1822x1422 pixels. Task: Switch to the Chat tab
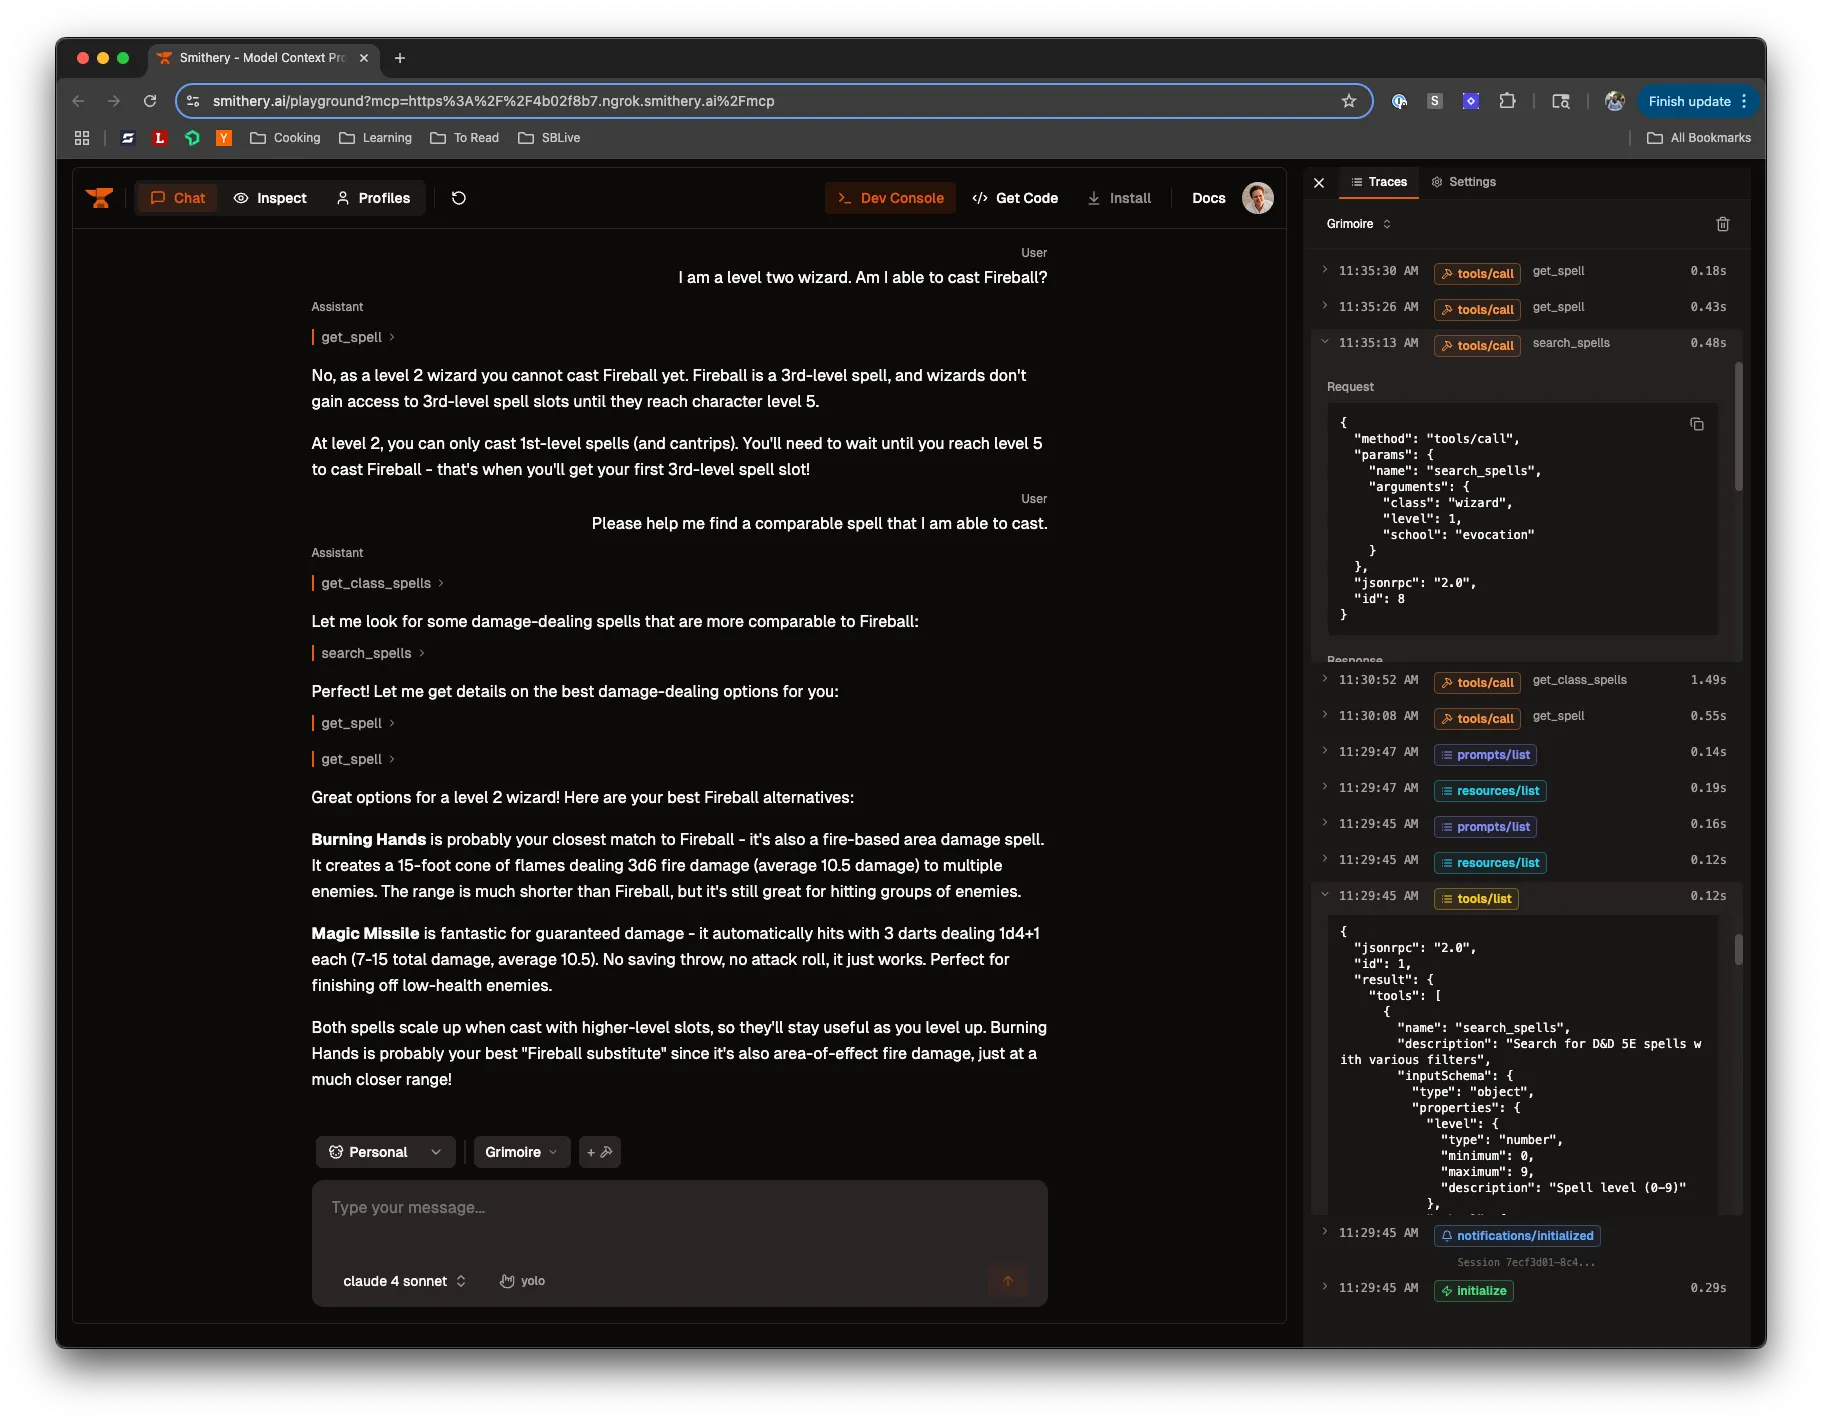point(177,198)
